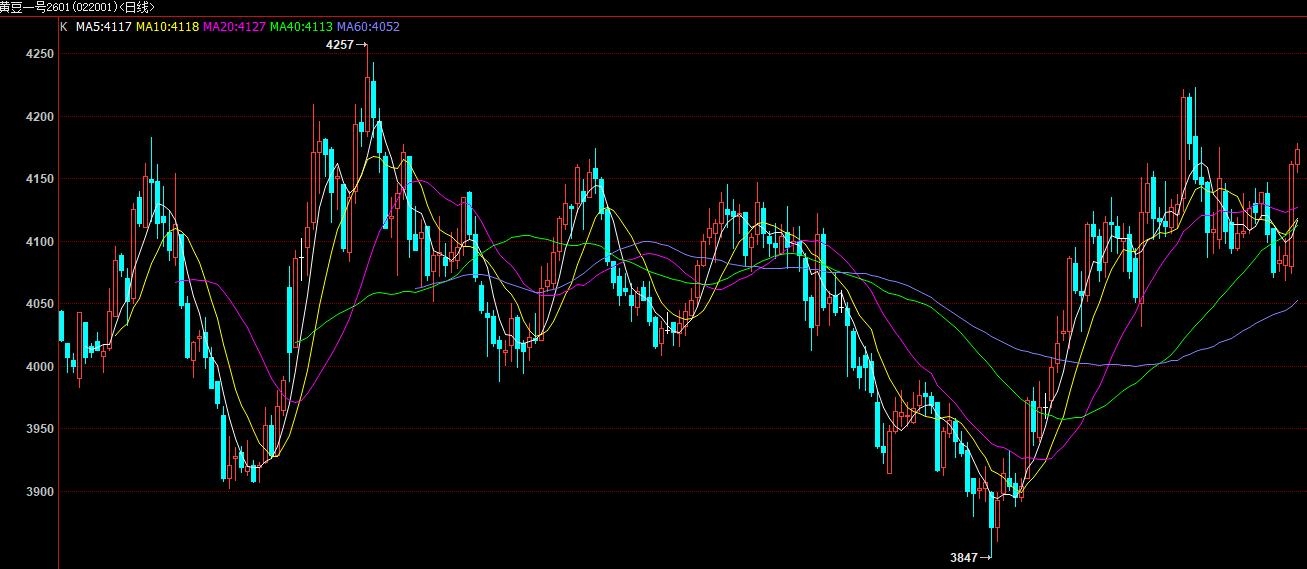Click the candlestick at the 4257 peak

(366, 80)
